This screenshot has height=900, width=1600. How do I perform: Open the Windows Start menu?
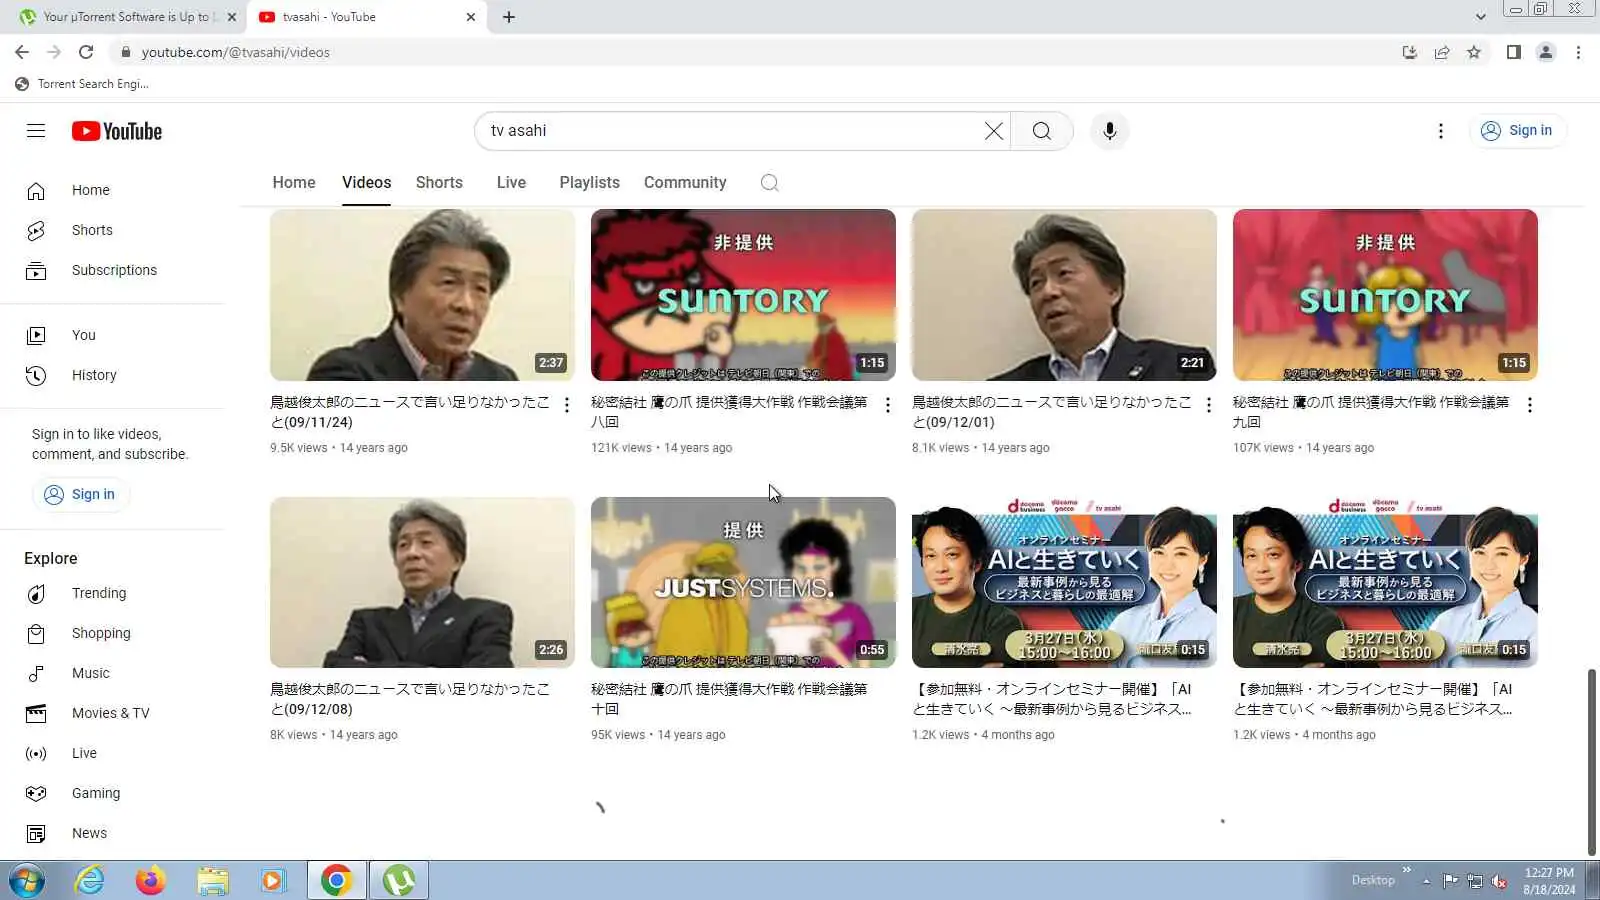pyautogui.click(x=27, y=881)
